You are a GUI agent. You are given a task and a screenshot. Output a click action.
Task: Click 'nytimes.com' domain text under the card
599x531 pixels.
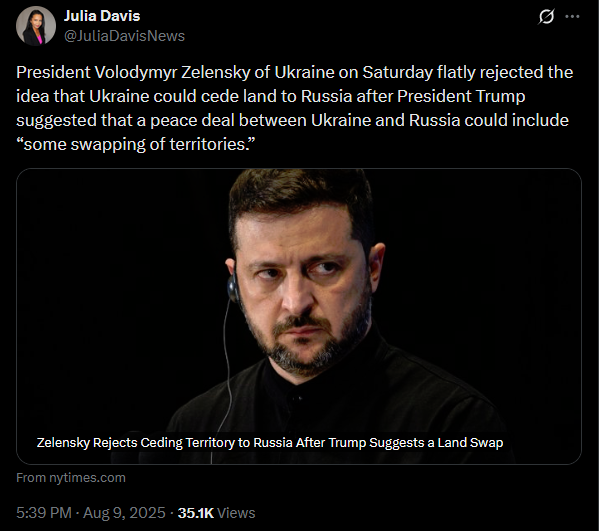87,478
